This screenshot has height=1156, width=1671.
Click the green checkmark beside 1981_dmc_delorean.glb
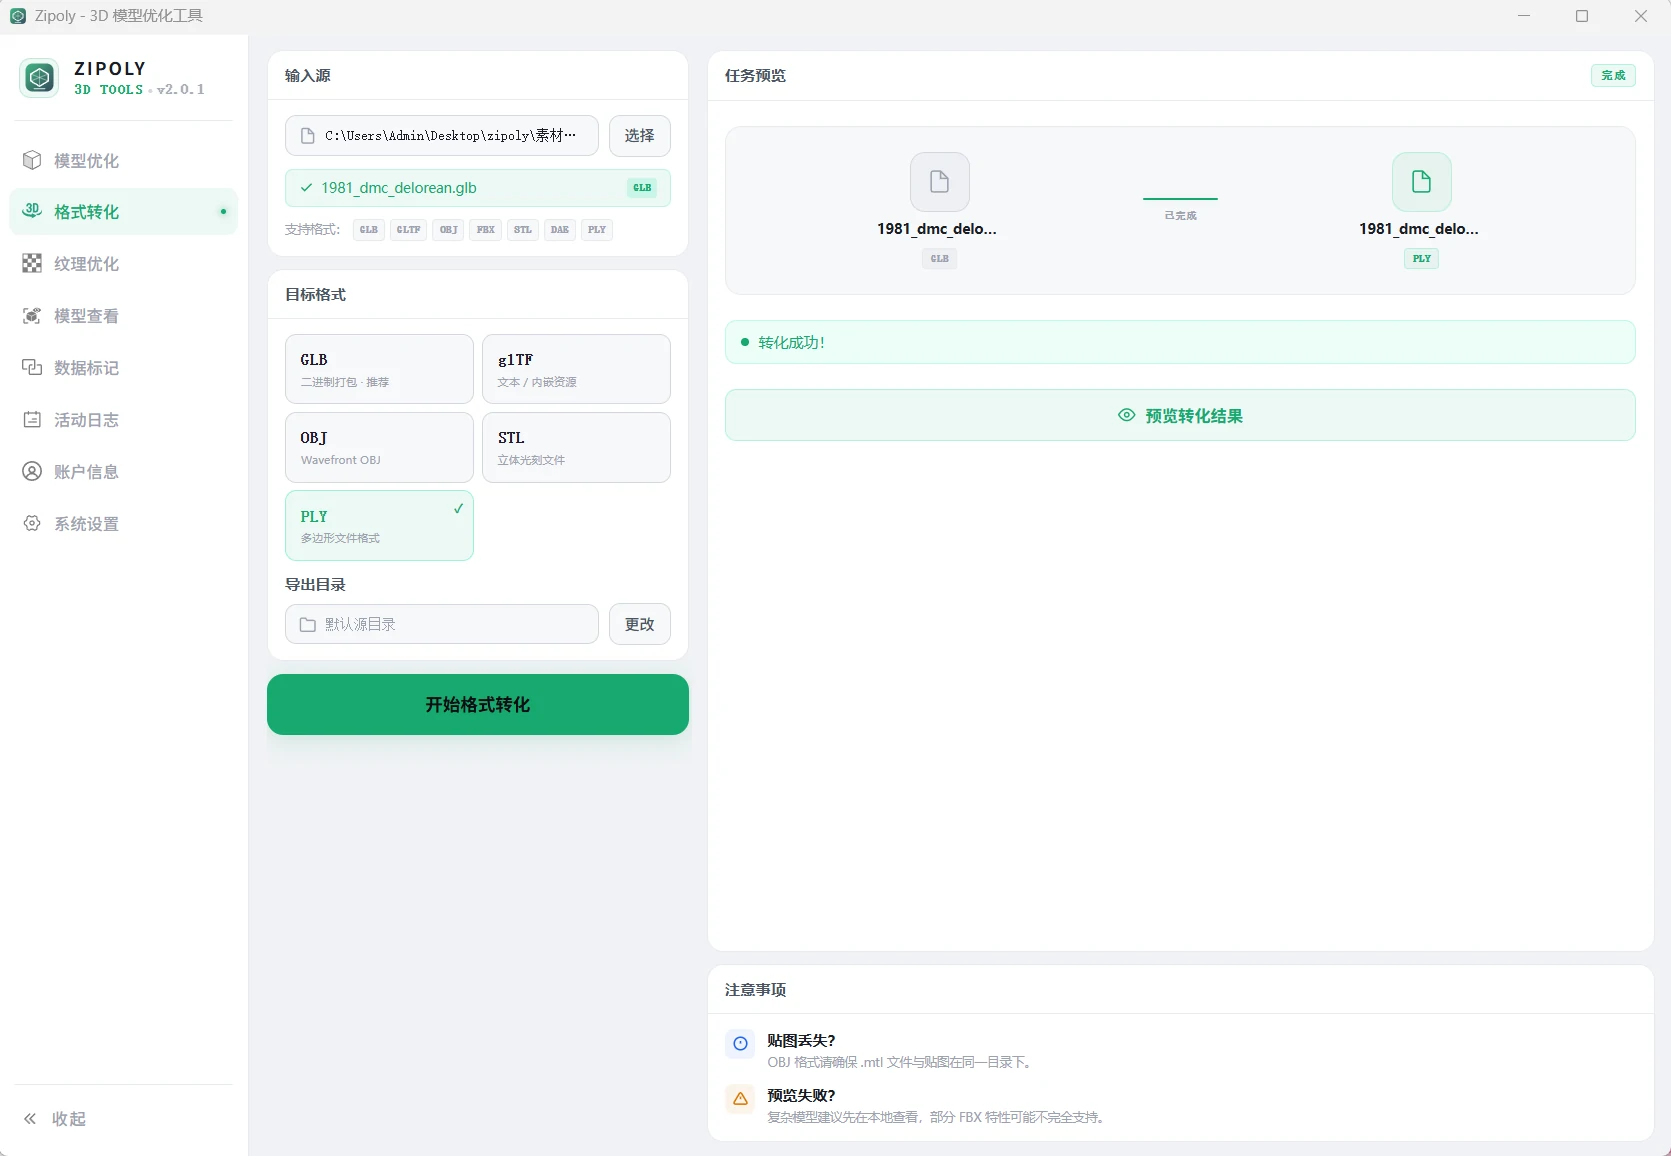coord(306,187)
